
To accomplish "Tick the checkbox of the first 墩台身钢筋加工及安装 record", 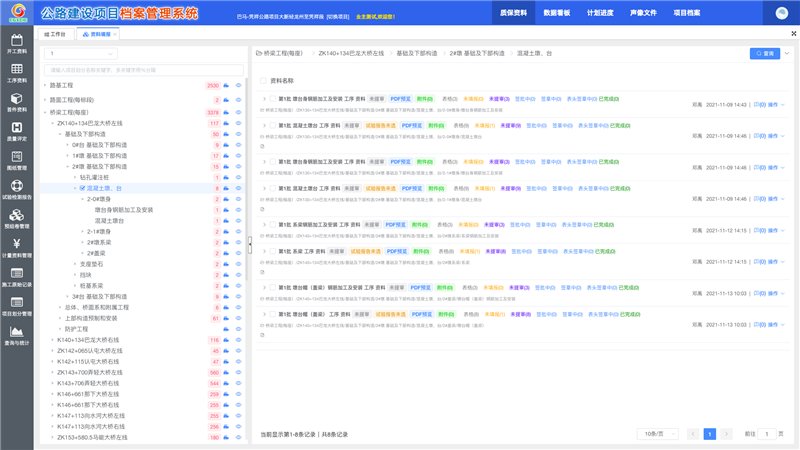I will tap(272, 99).
